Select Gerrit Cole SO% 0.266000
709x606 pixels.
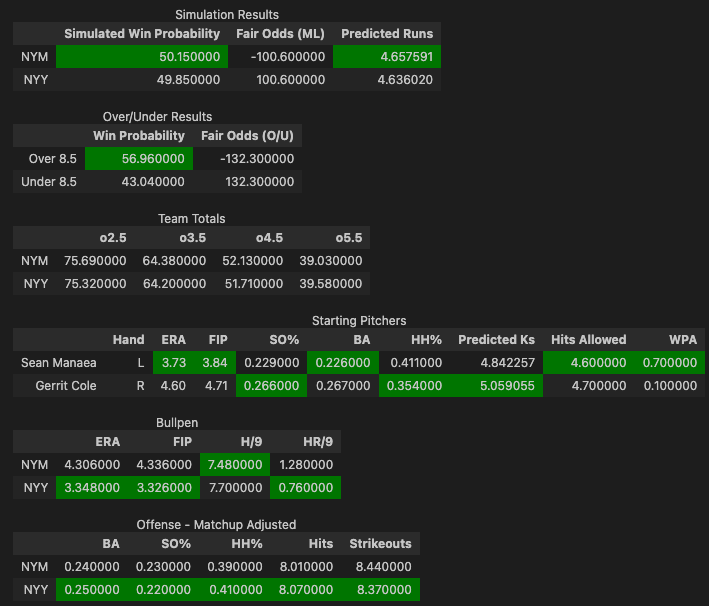coord(271,386)
